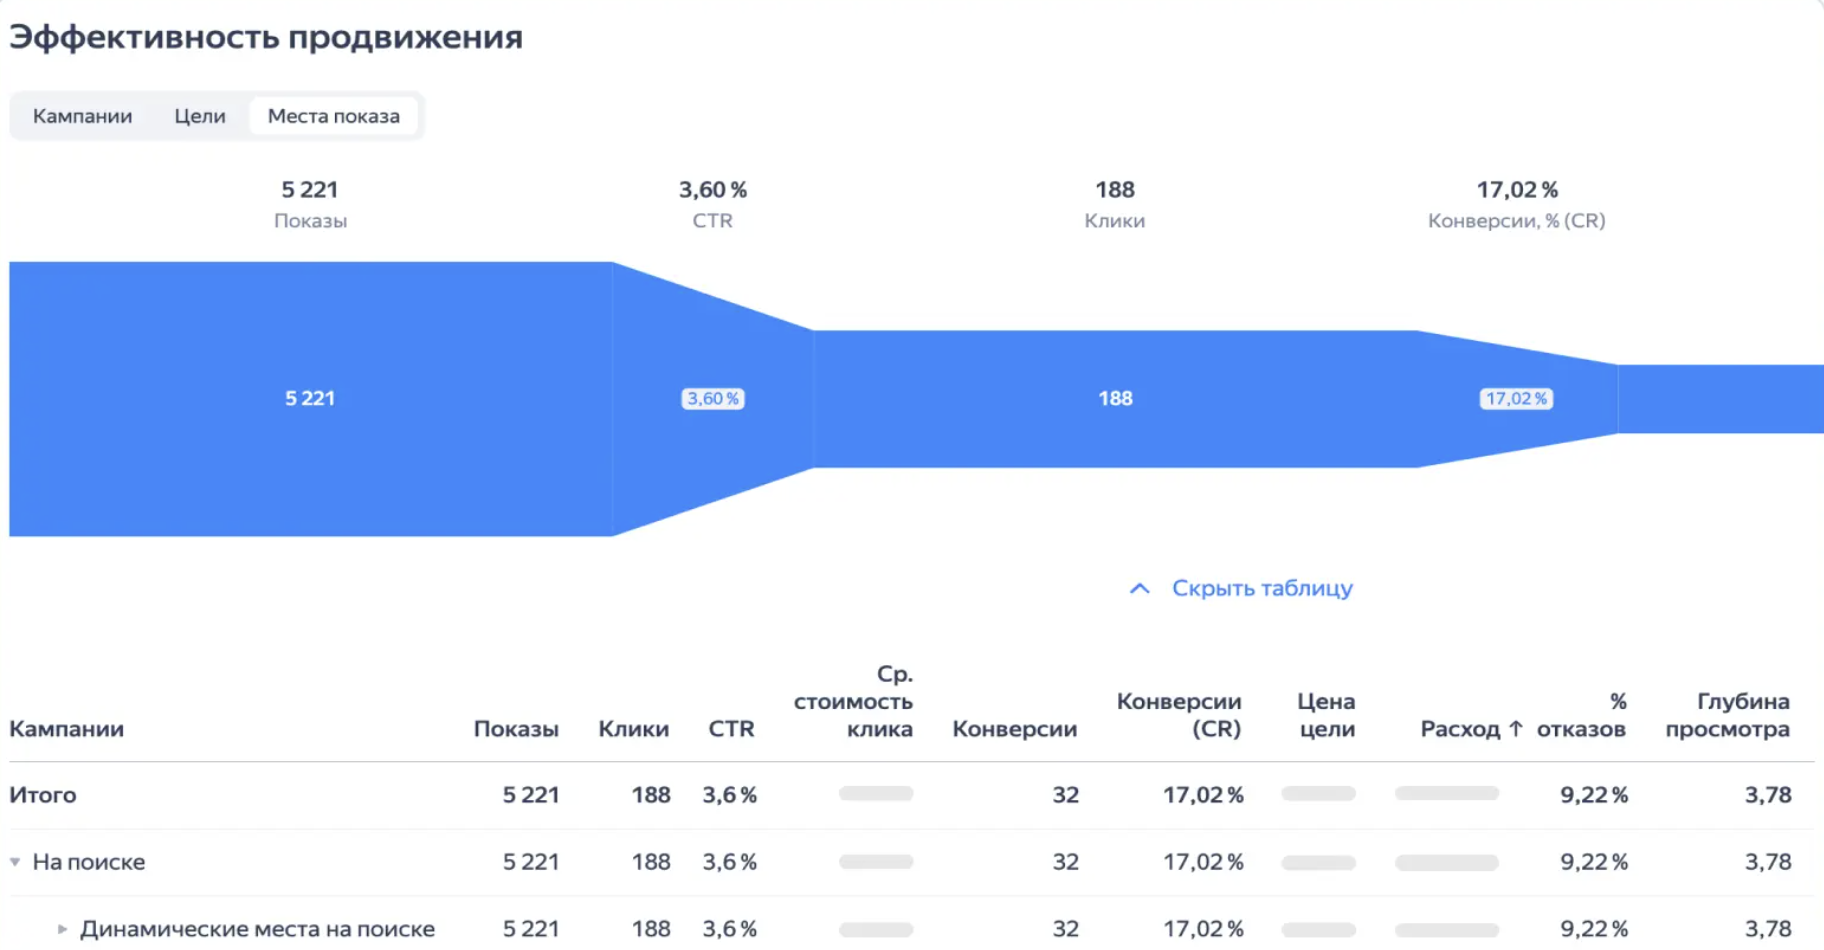
Task: Click the Глубина просмотра column header
Action: pos(1727,715)
